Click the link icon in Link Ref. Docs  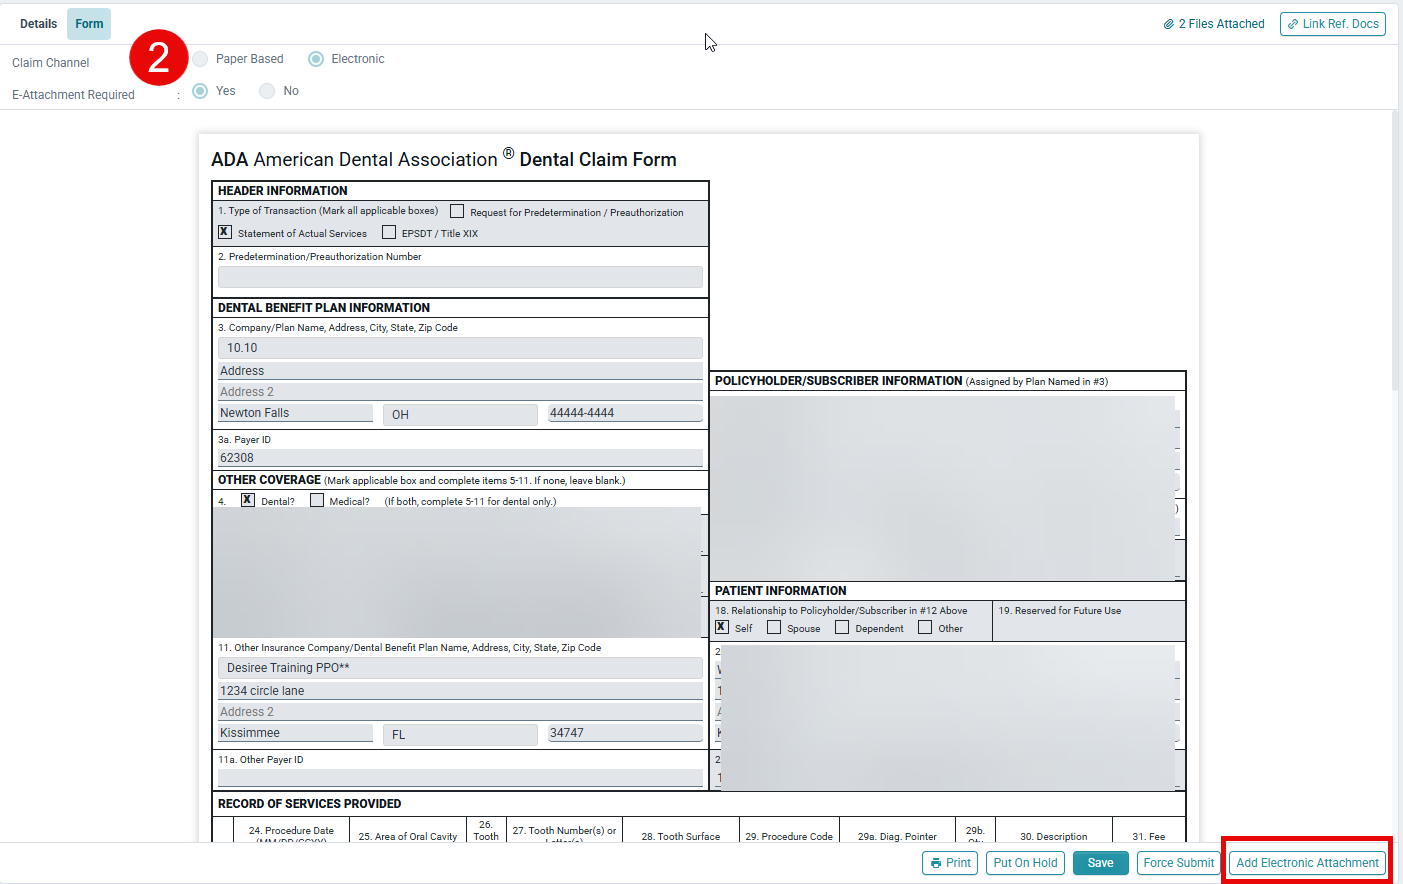(x=1293, y=24)
